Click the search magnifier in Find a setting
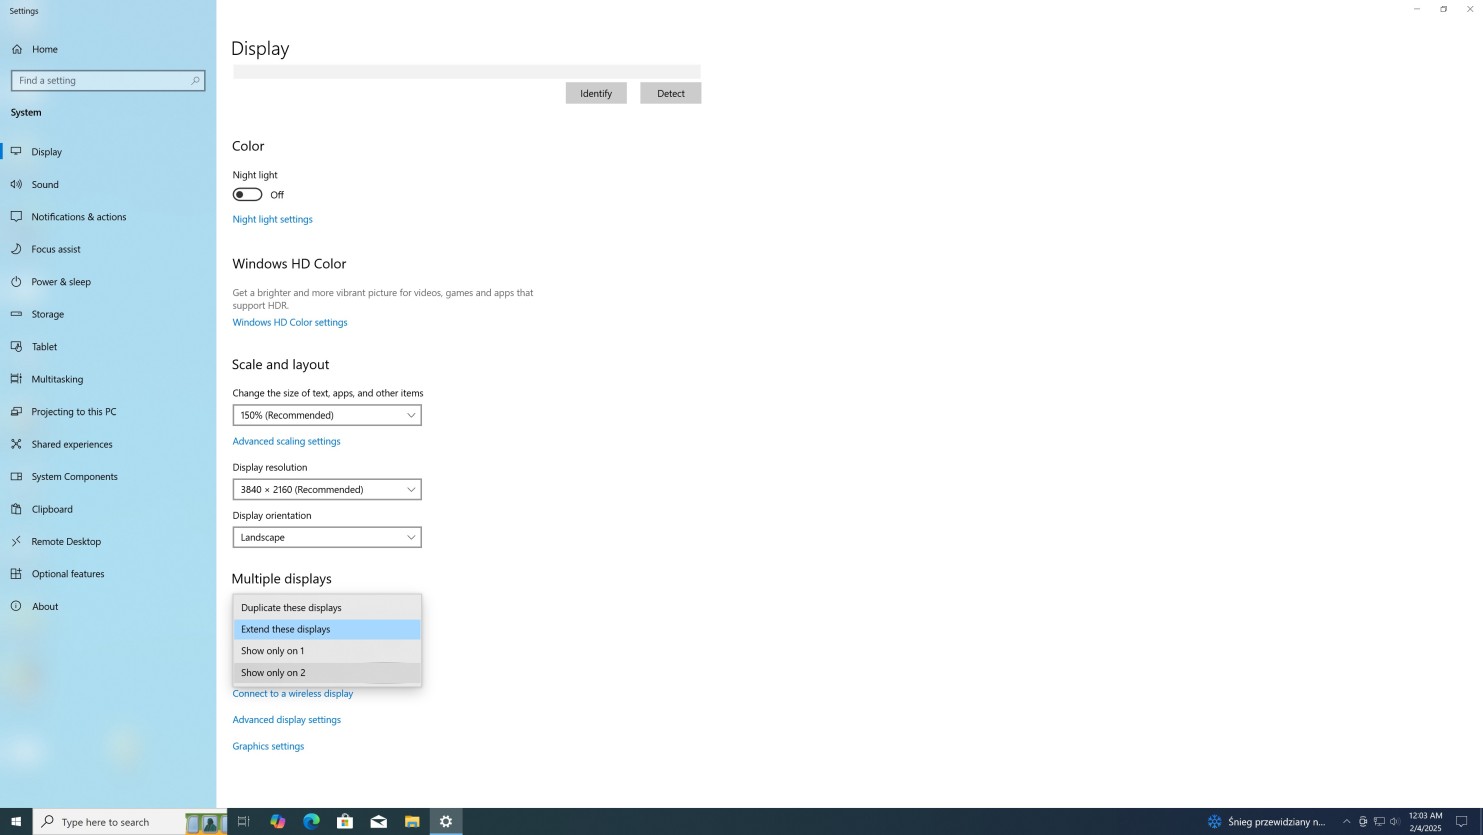1483x835 pixels. [195, 81]
